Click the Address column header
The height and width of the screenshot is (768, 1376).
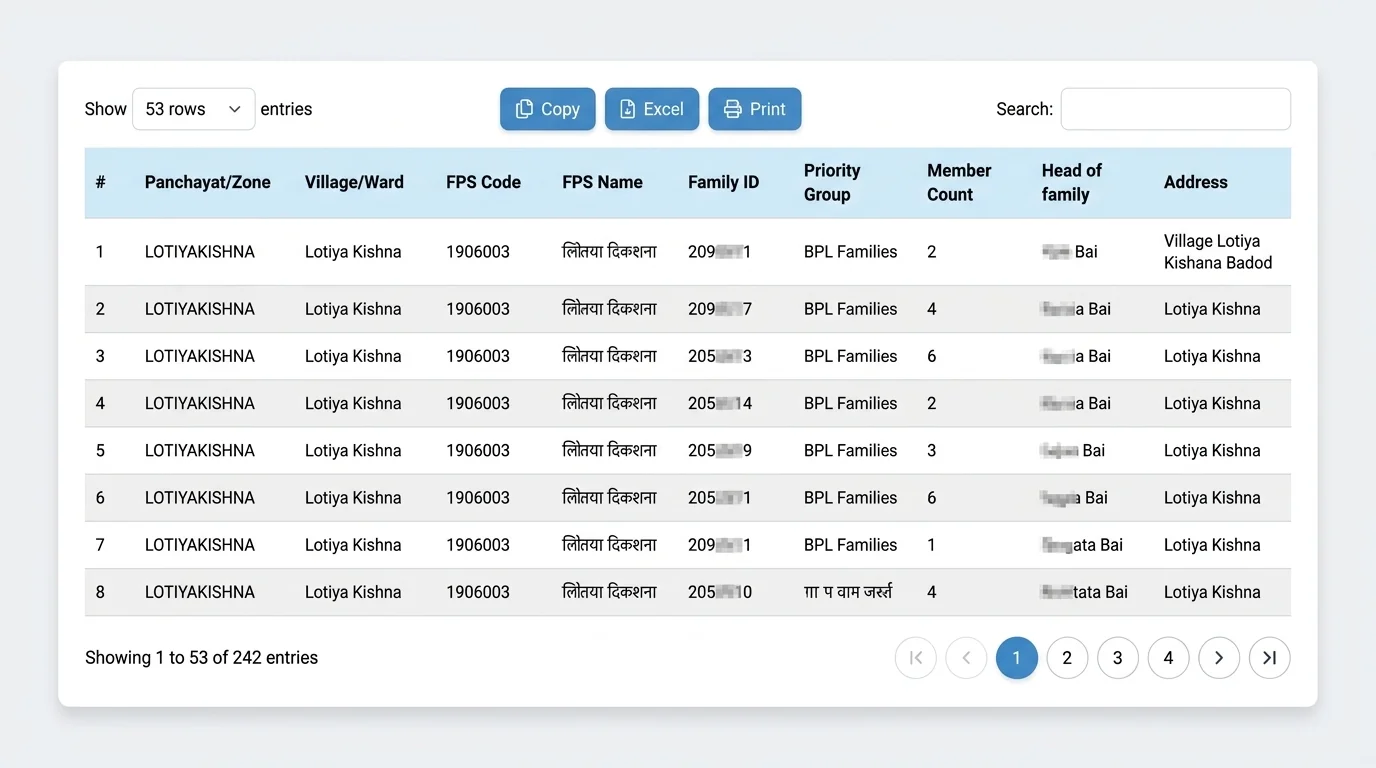[x=1195, y=183]
